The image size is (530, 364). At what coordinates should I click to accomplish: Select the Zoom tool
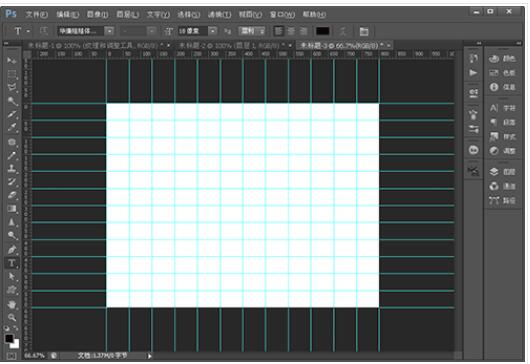point(11,318)
